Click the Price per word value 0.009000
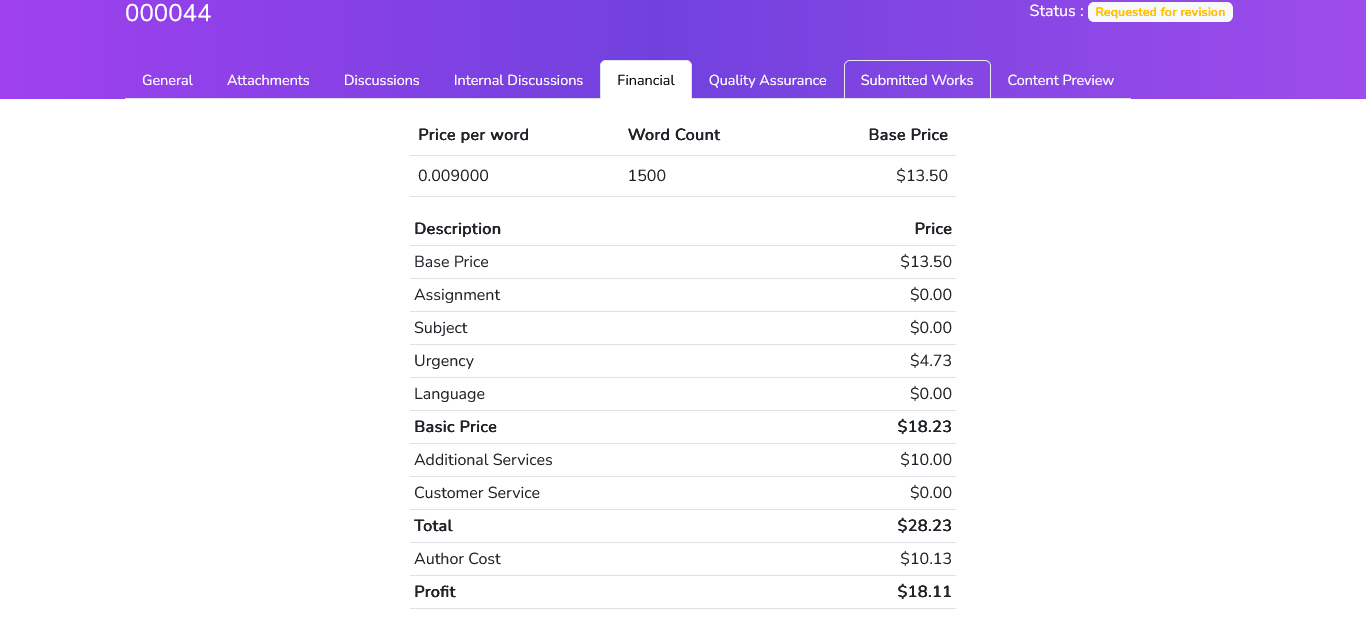The image size is (1366, 643). pos(453,176)
